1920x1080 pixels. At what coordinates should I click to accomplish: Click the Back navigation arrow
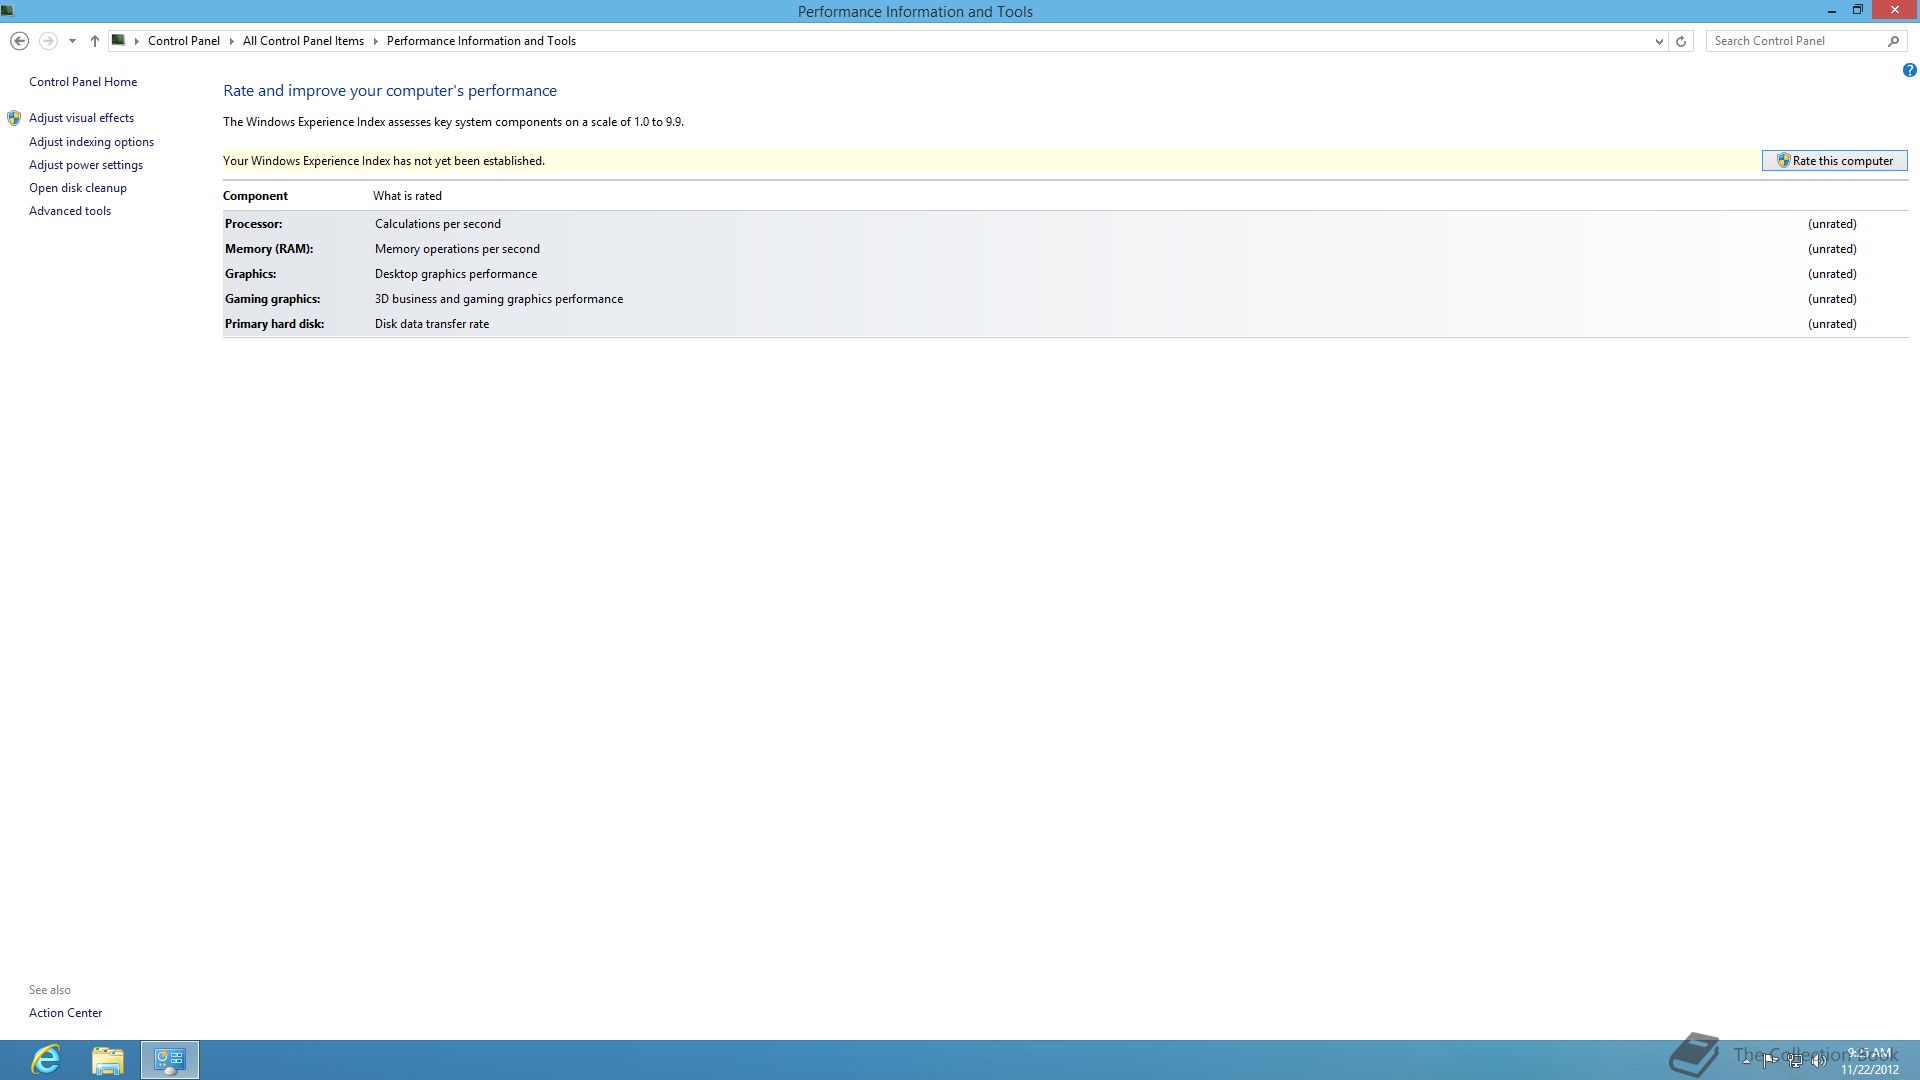coord(19,41)
